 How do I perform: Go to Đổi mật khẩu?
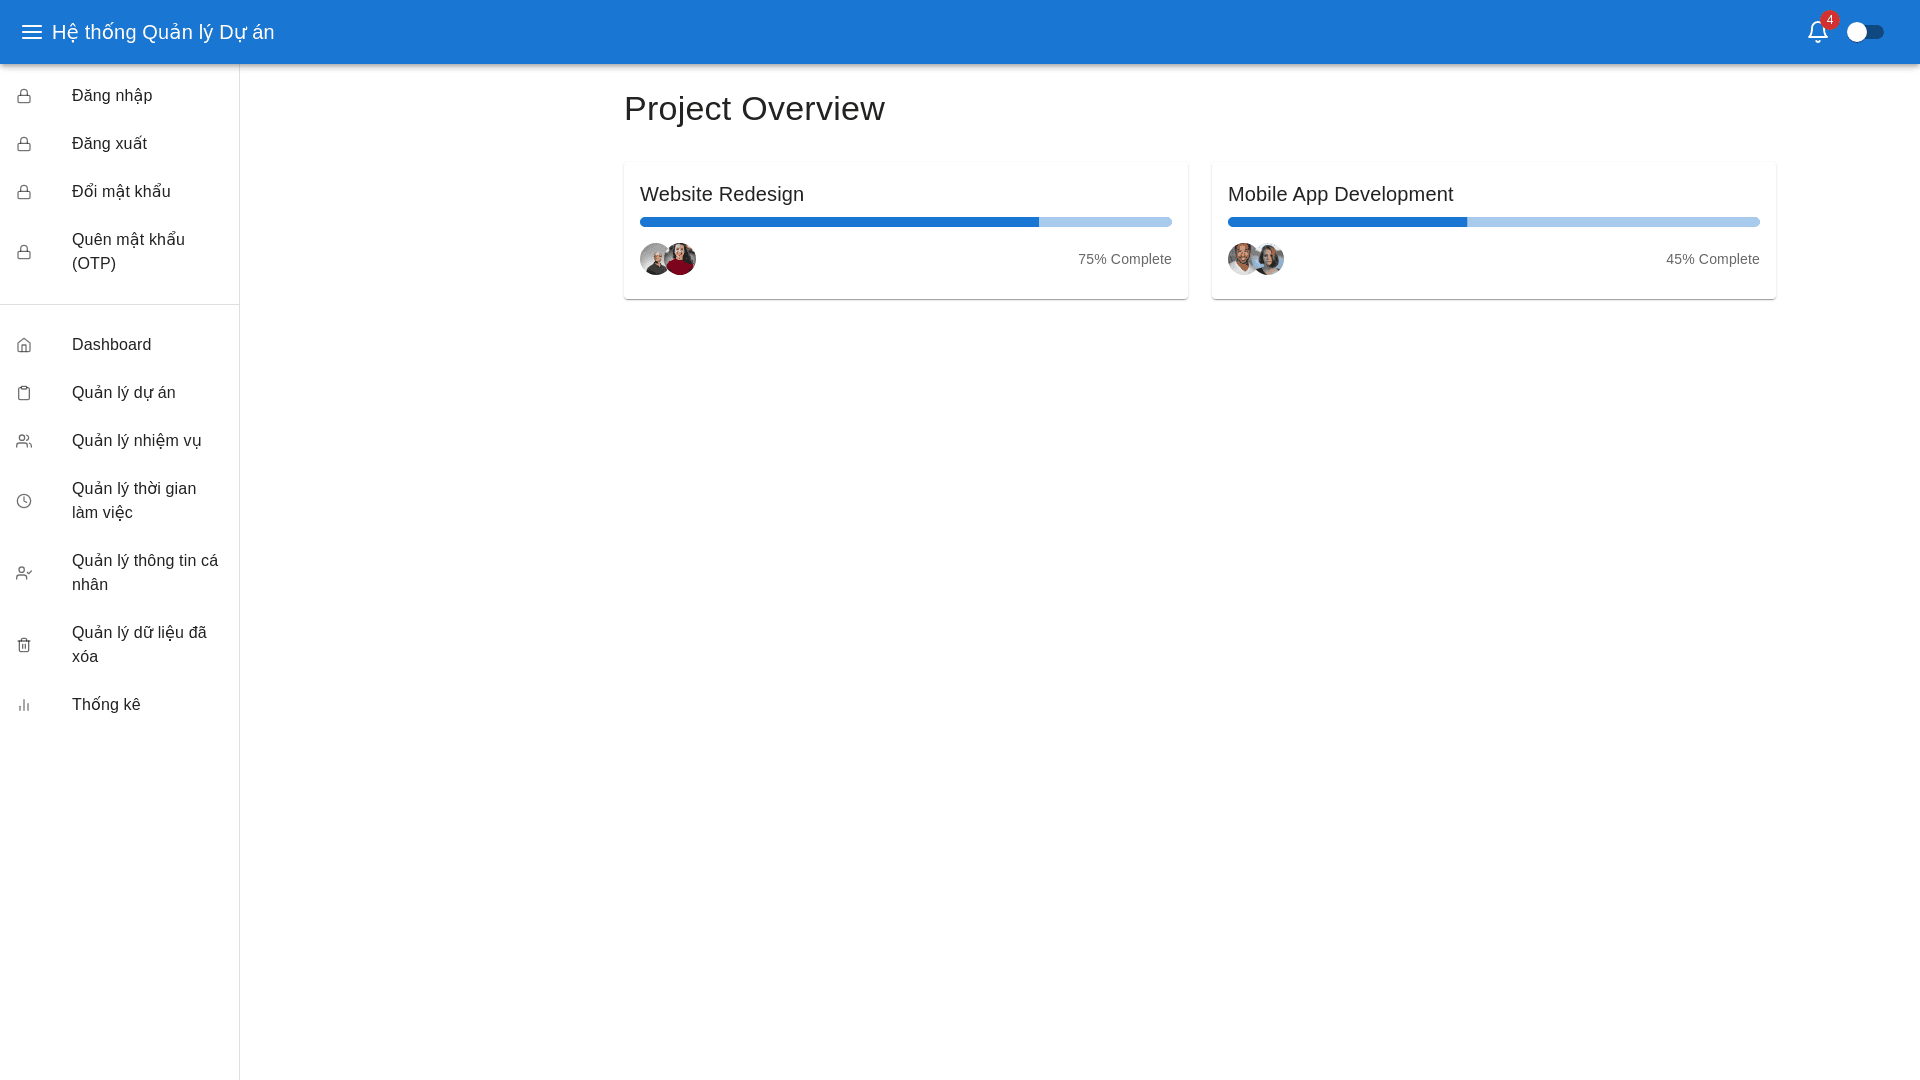click(x=121, y=192)
